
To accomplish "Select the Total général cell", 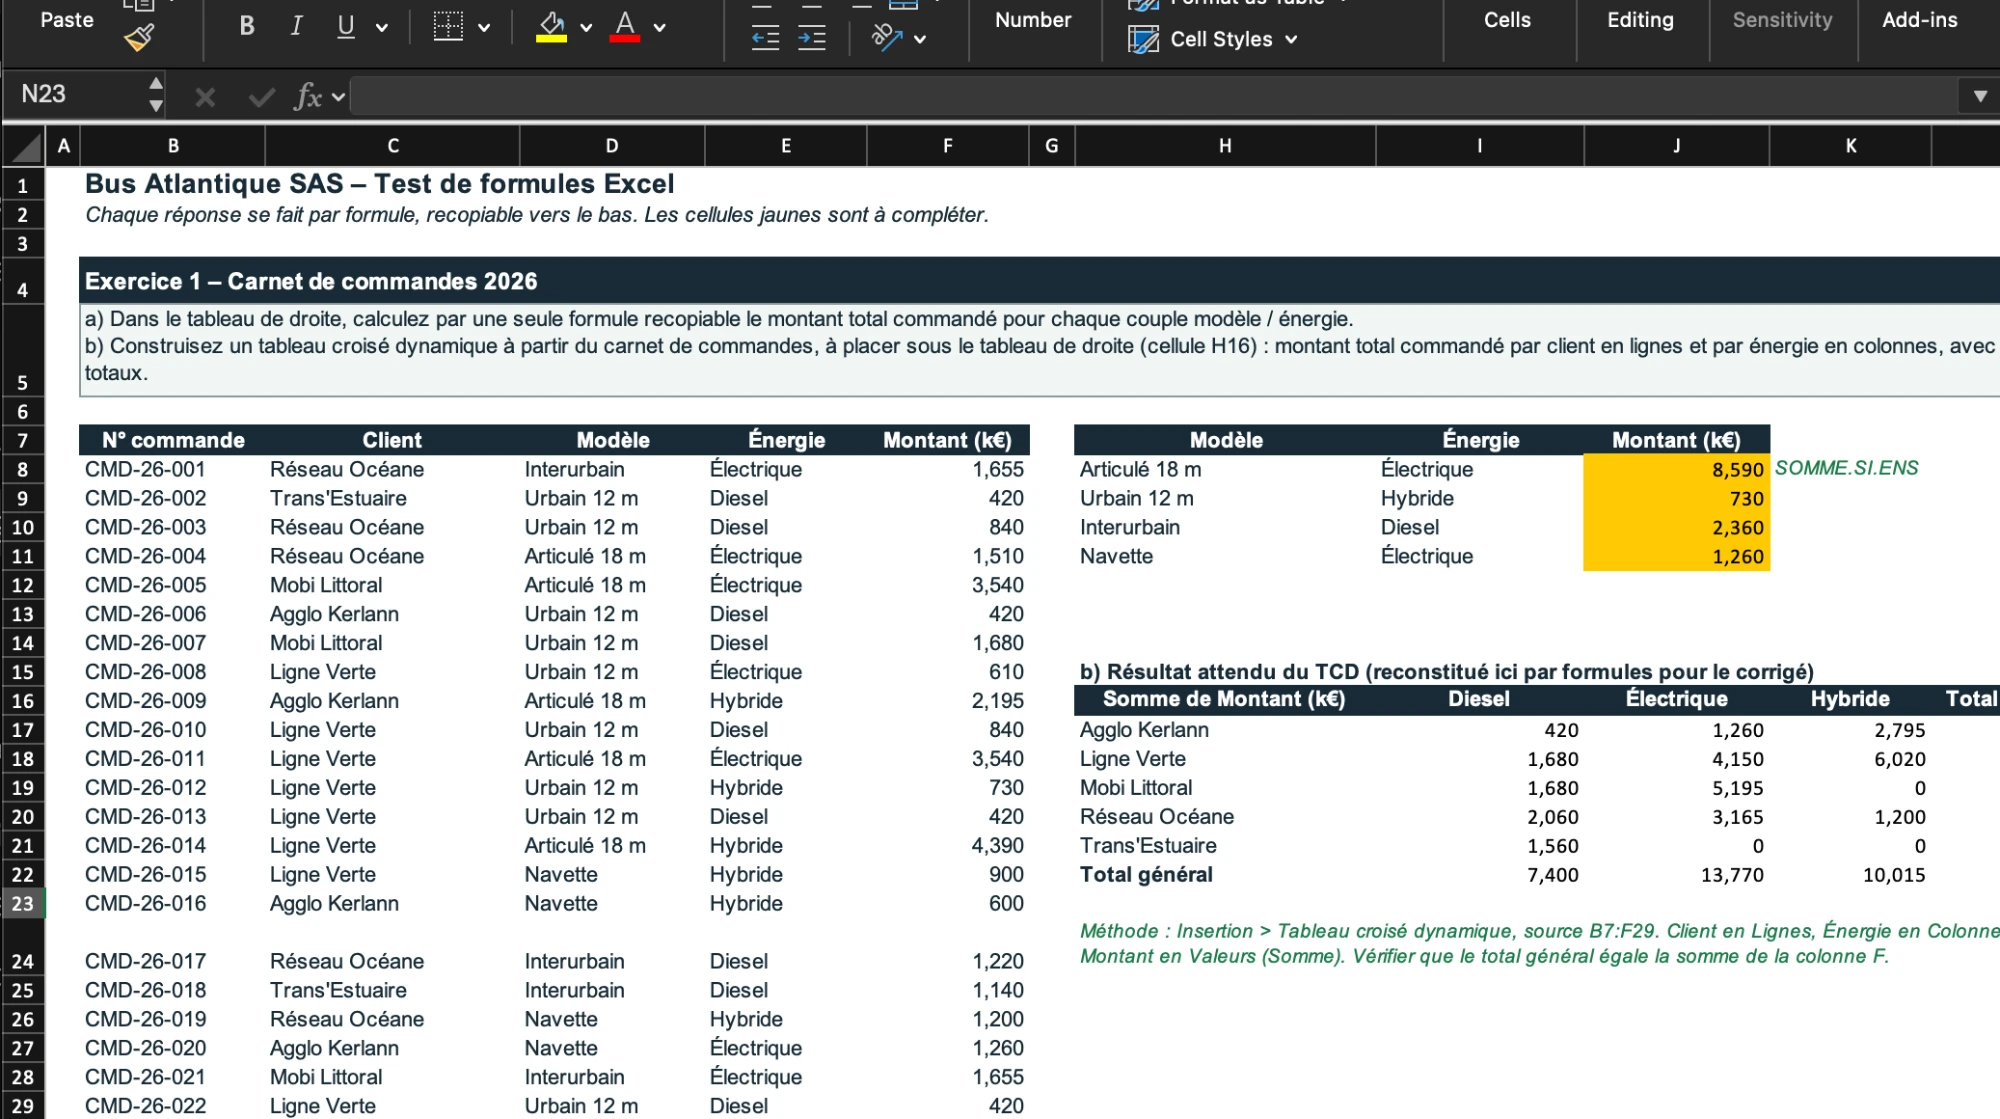I will (x=1225, y=875).
